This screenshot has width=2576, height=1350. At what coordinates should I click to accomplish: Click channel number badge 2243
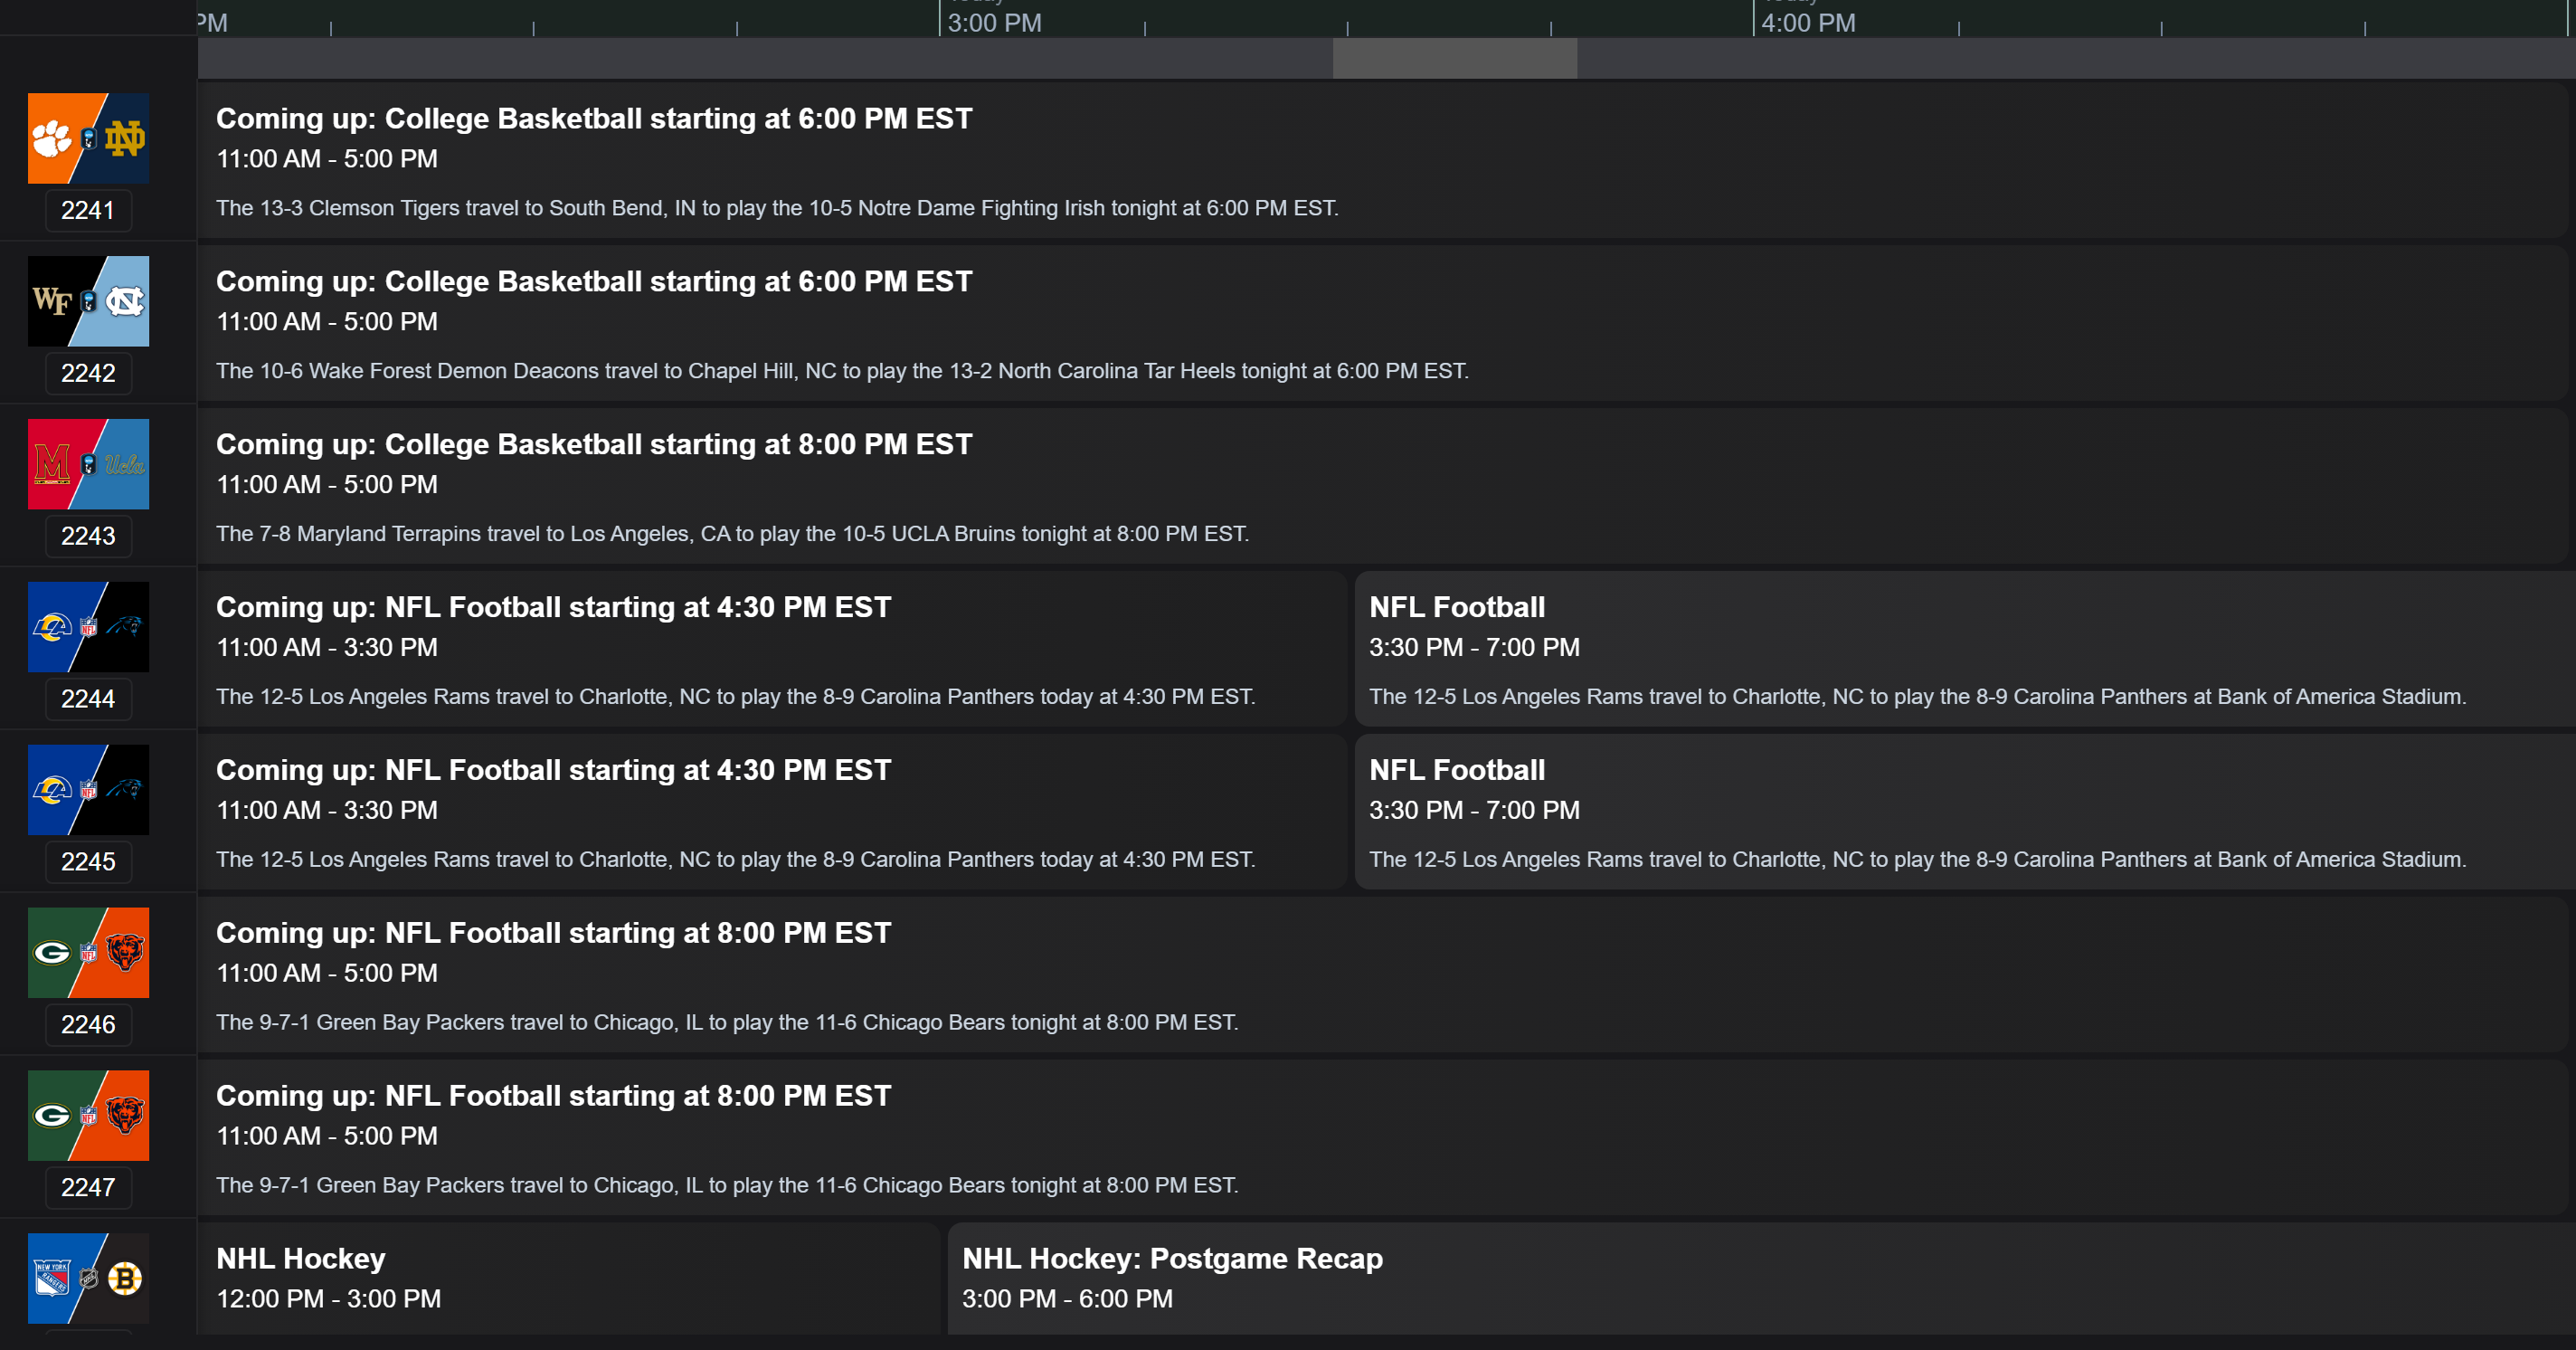coord(88,536)
